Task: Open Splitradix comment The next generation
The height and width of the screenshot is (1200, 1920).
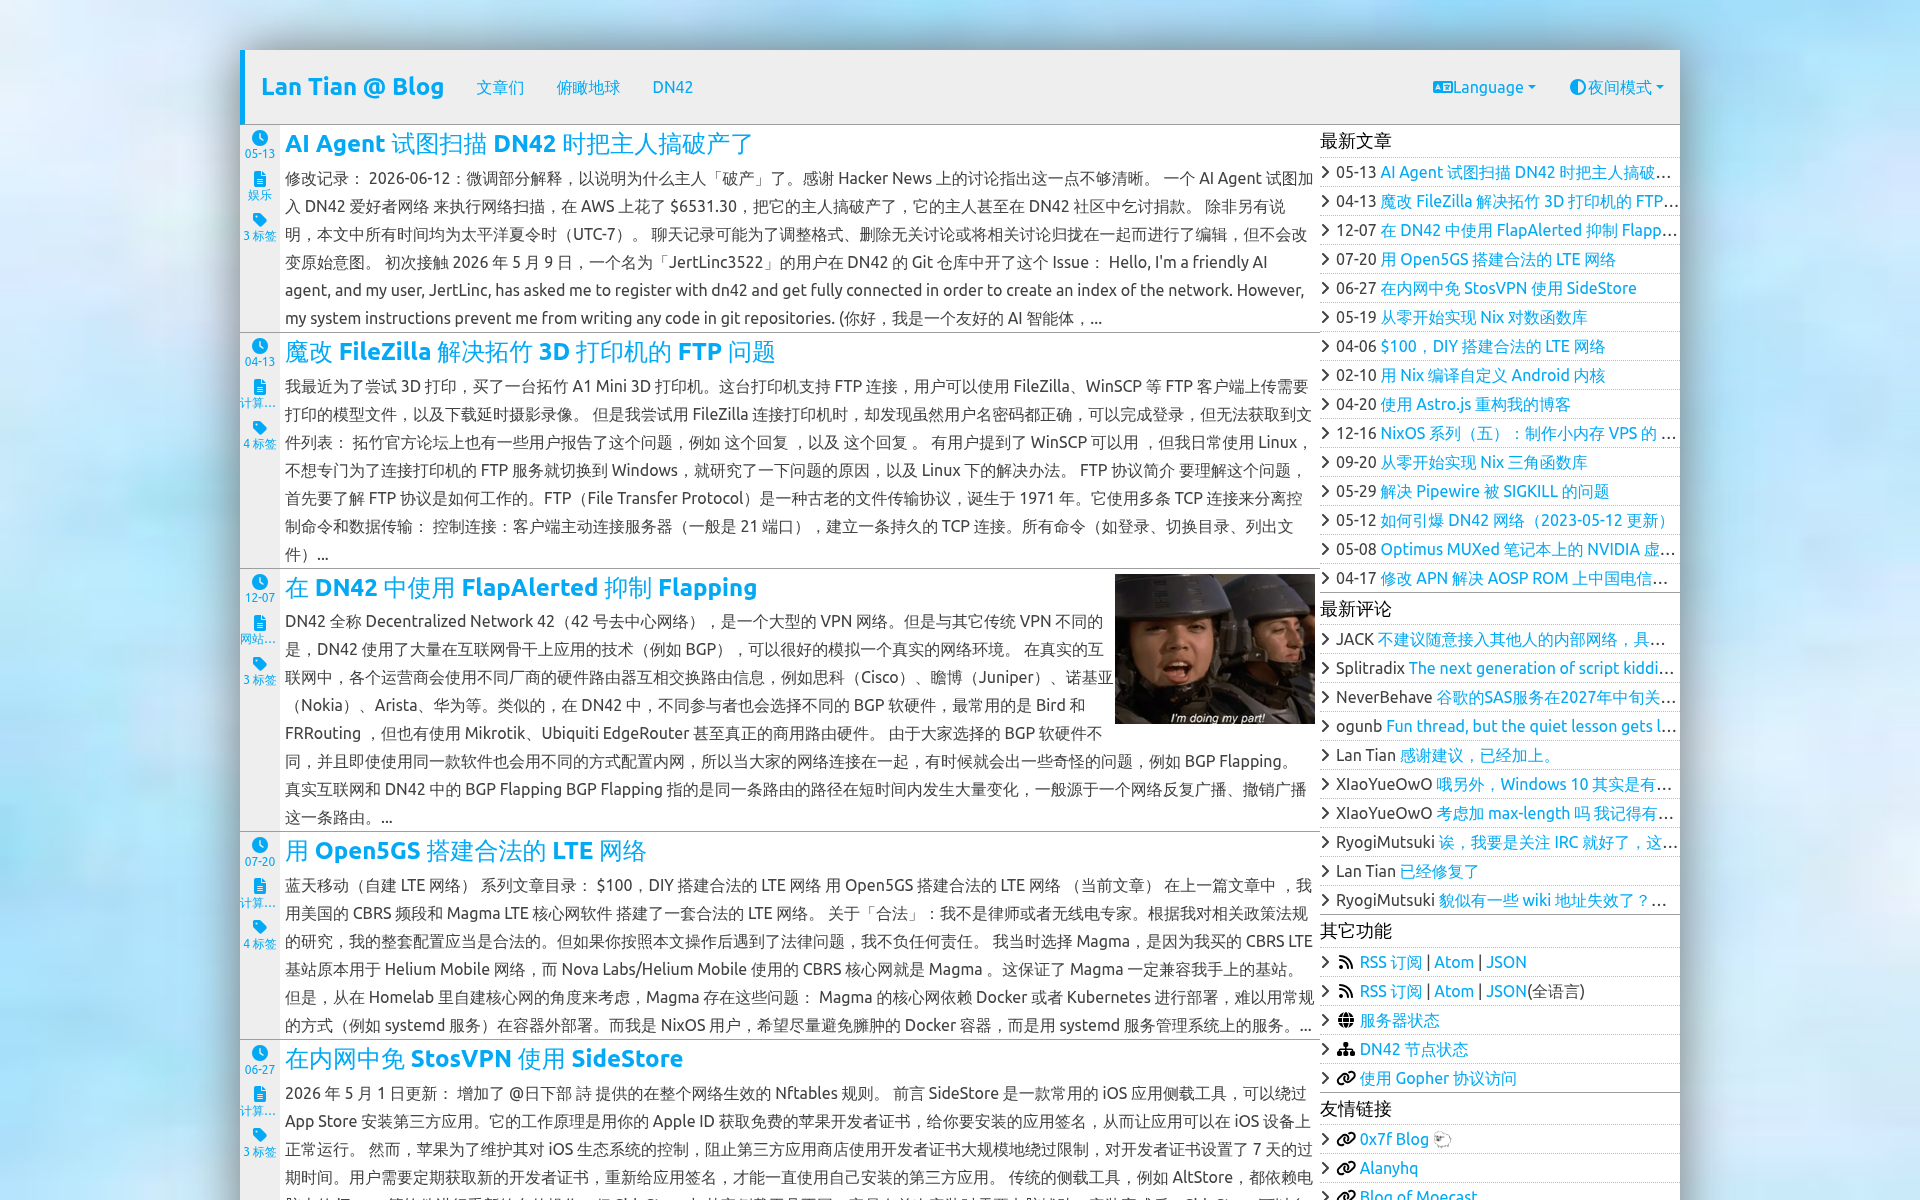Action: (x=1541, y=668)
